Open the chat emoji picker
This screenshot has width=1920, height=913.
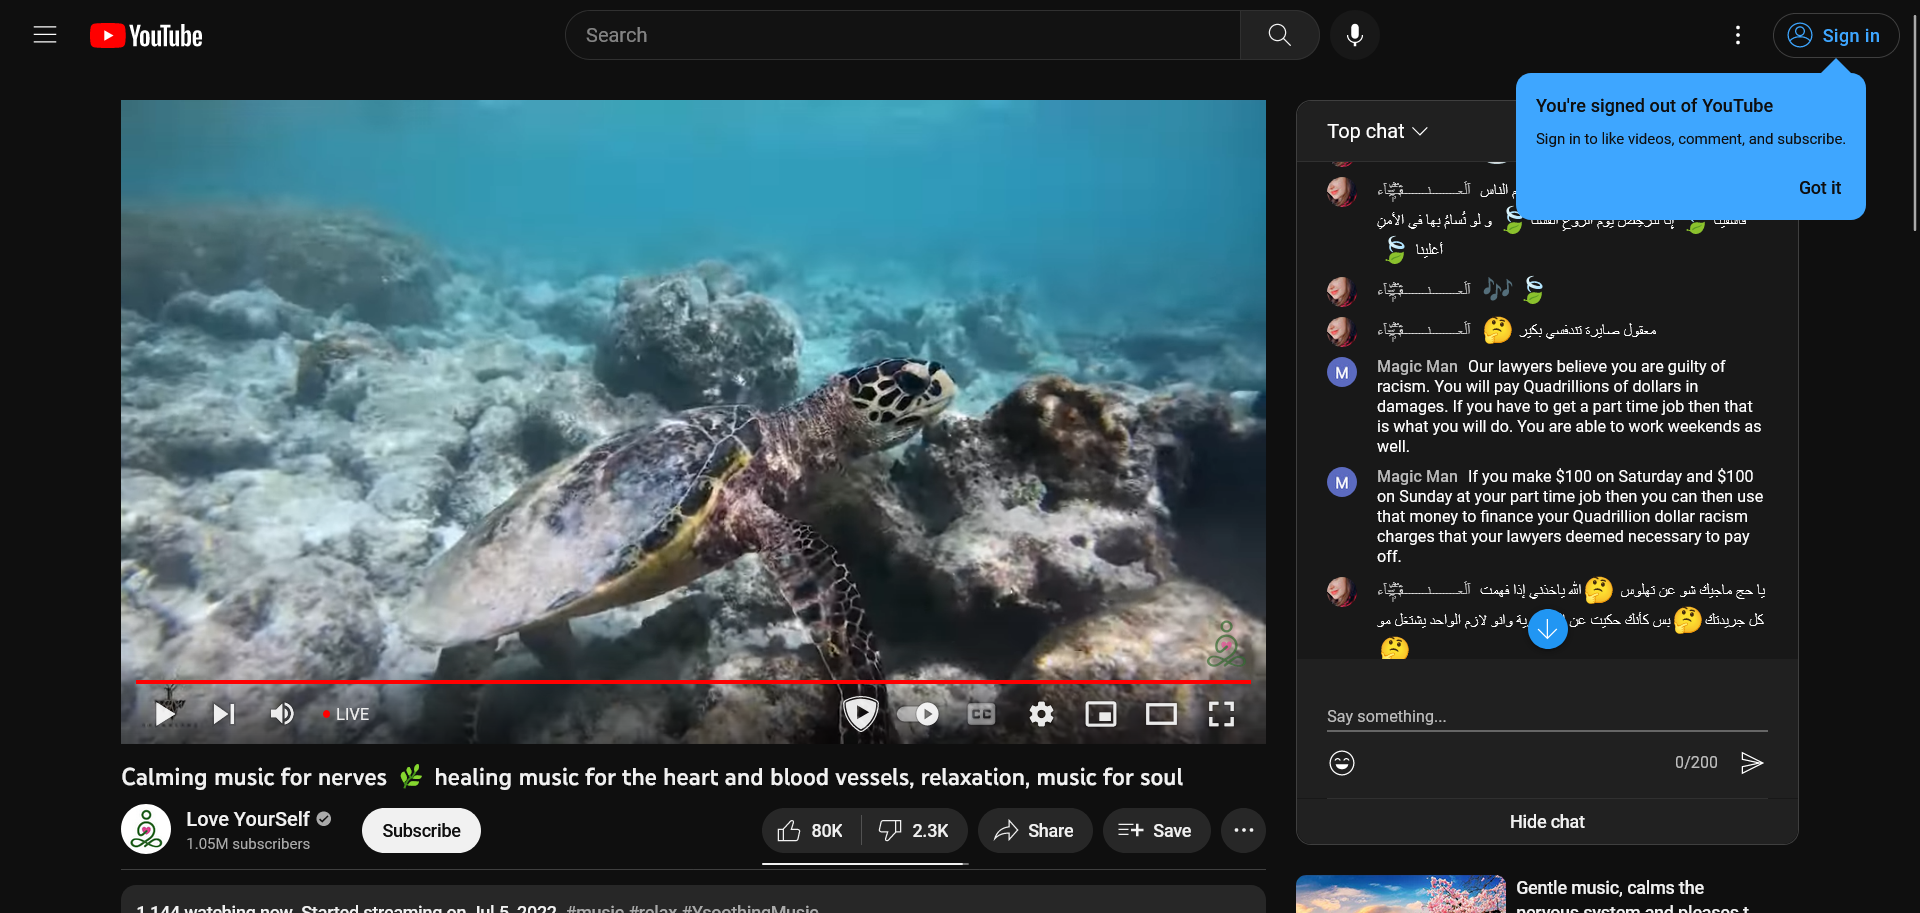(1342, 763)
